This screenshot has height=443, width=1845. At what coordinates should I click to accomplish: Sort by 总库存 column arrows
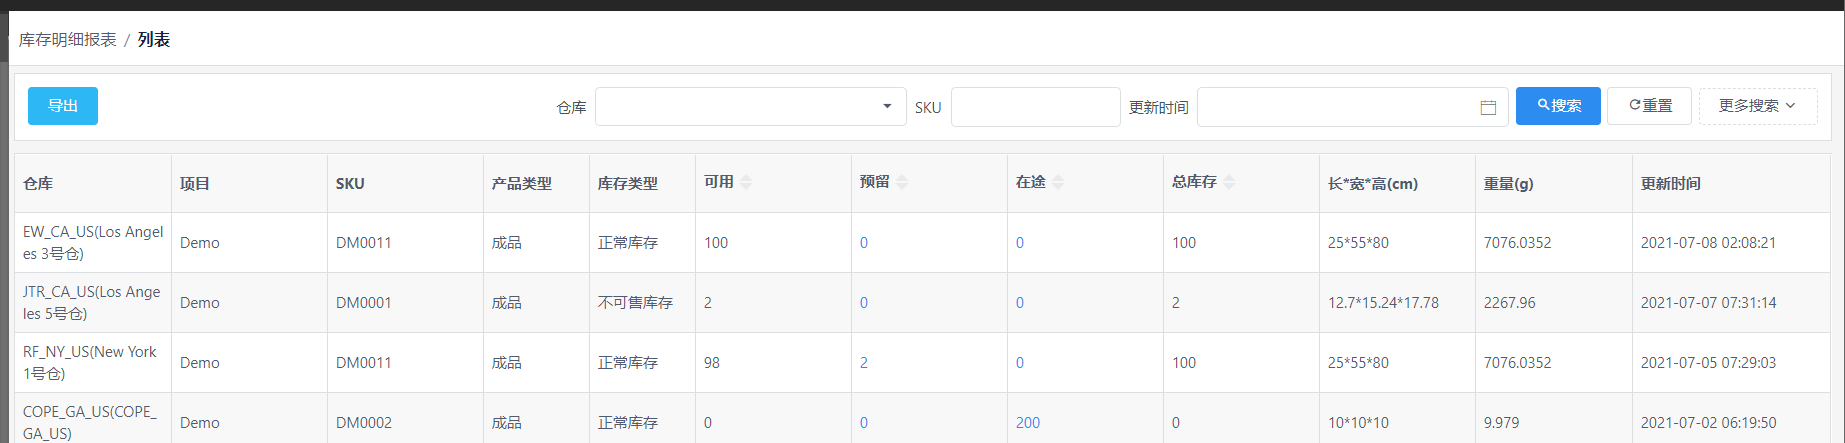point(1229,182)
